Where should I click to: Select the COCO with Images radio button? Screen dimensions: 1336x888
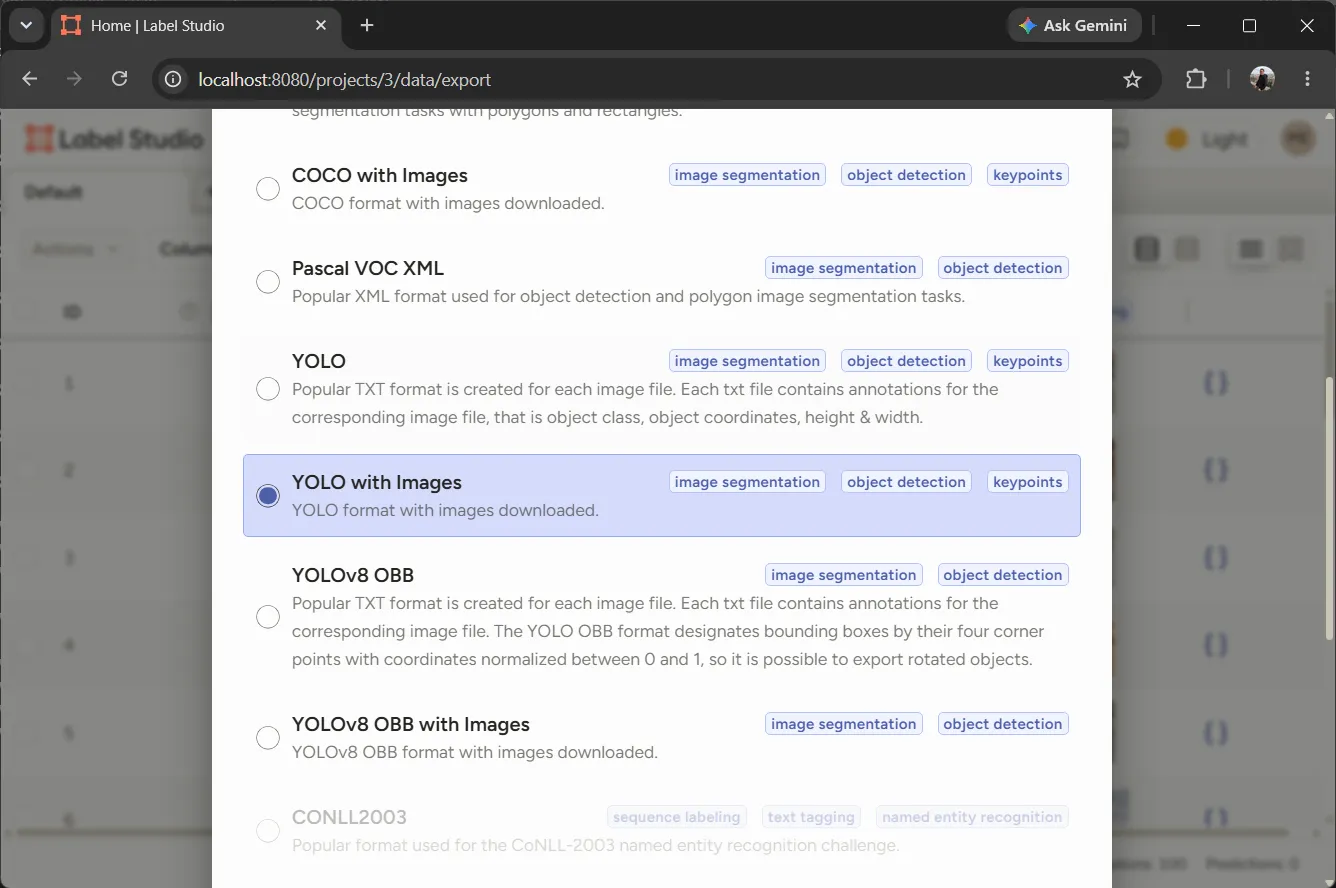tap(268, 188)
